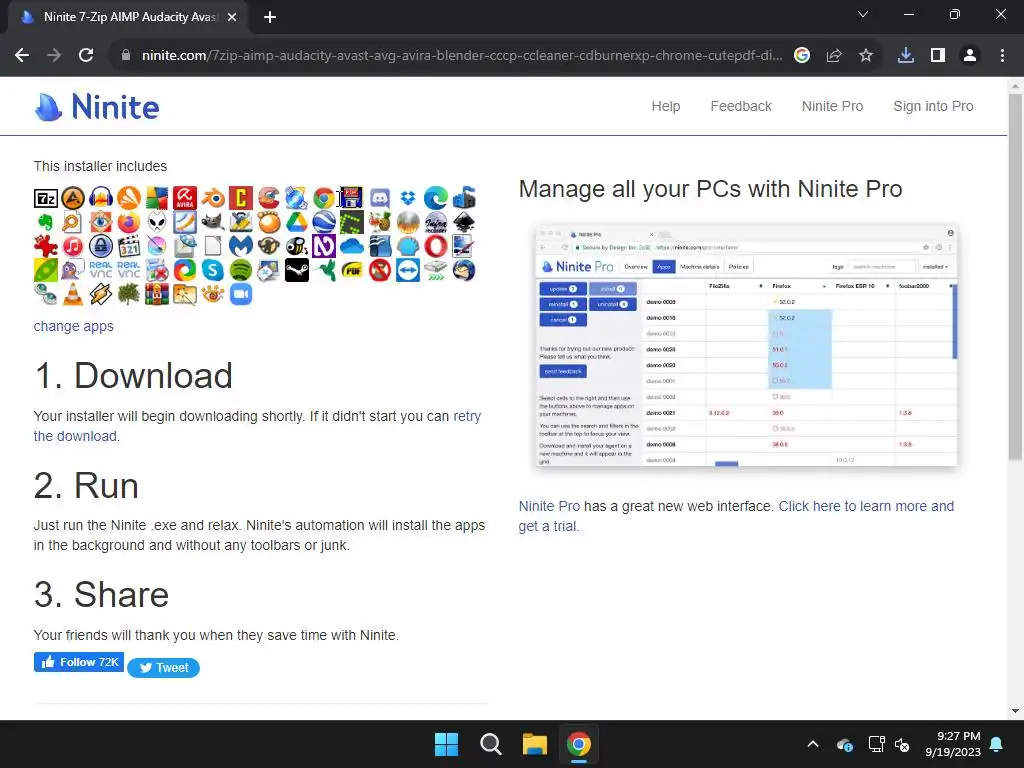Open the Help page link
The image size is (1024, 768).
pyautogui.click(x=665, y=106)
